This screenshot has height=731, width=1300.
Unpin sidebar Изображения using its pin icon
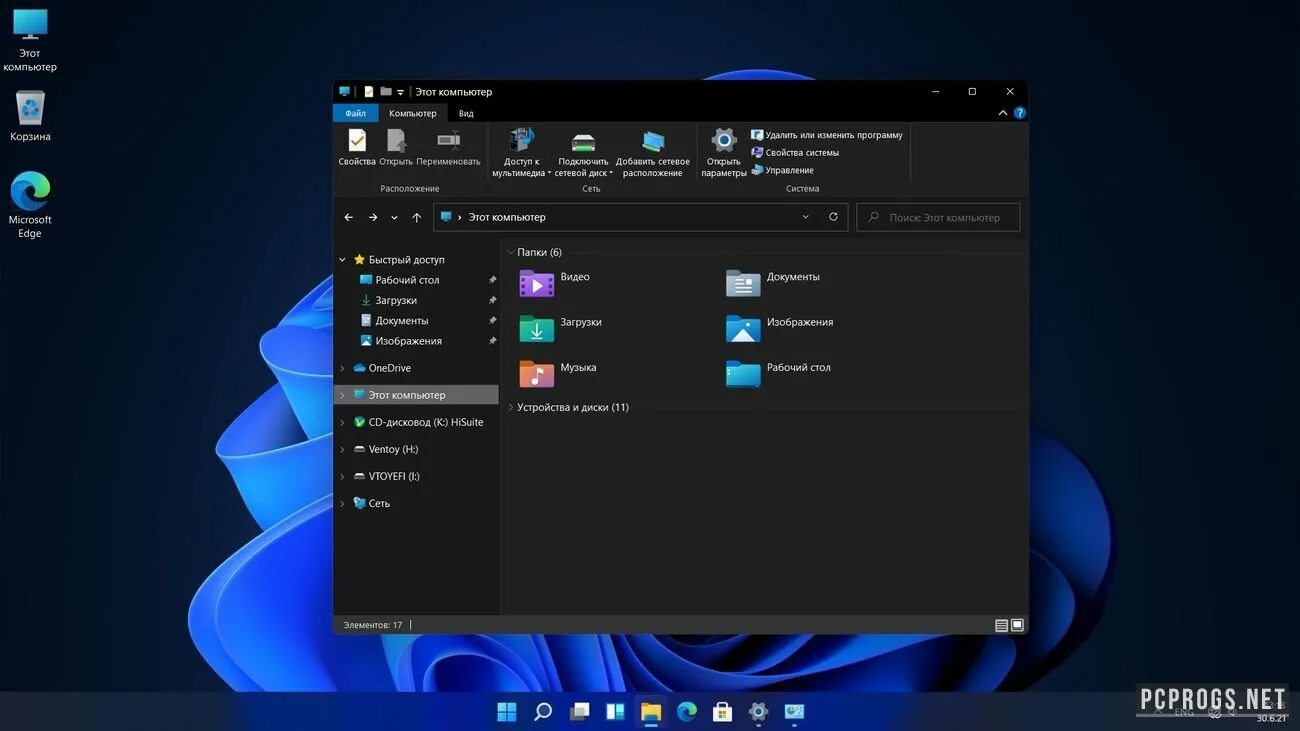(492, 341)
